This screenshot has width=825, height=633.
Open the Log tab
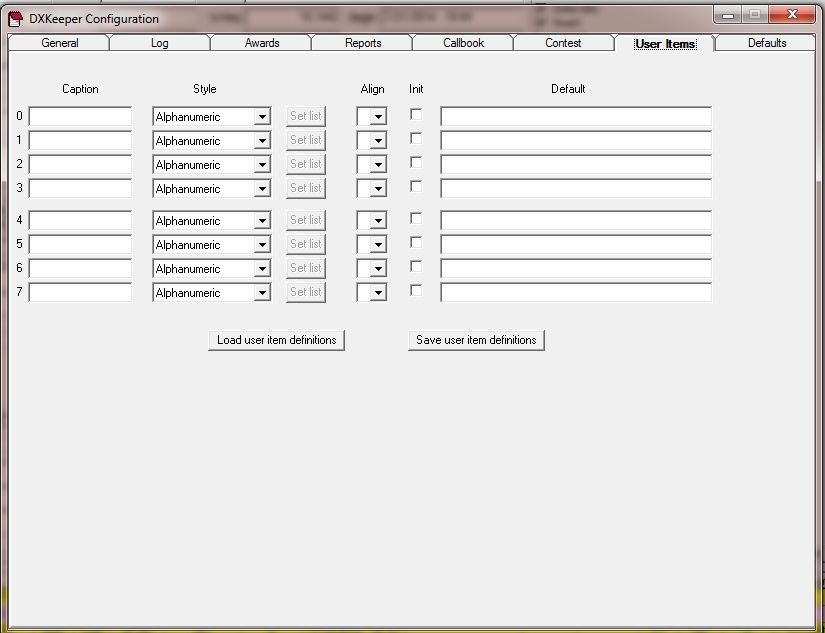point(159,43)
